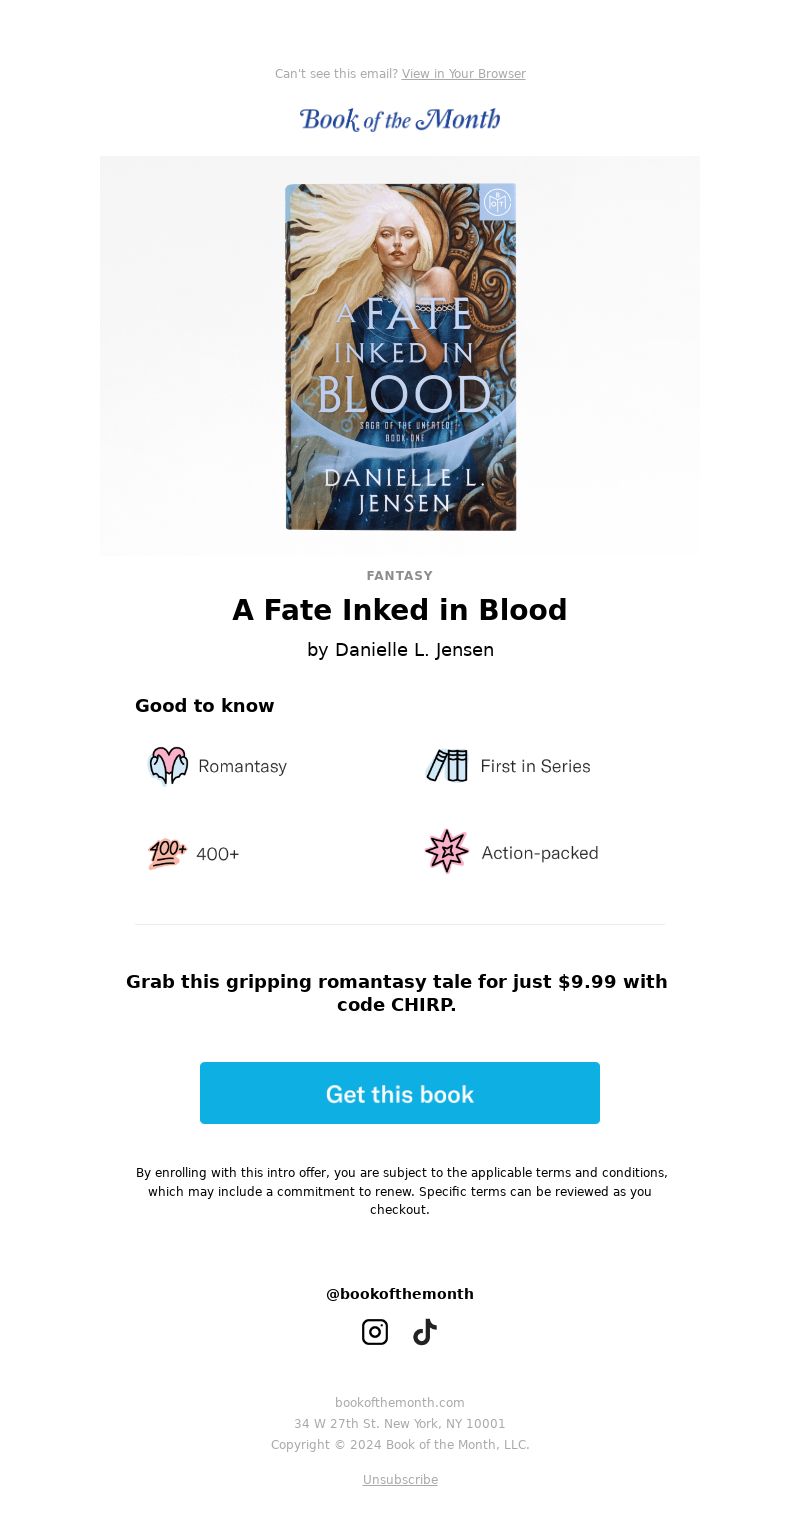Click the Unsubscribe link
800x1529 pixels.
(x=400, y=1480)
